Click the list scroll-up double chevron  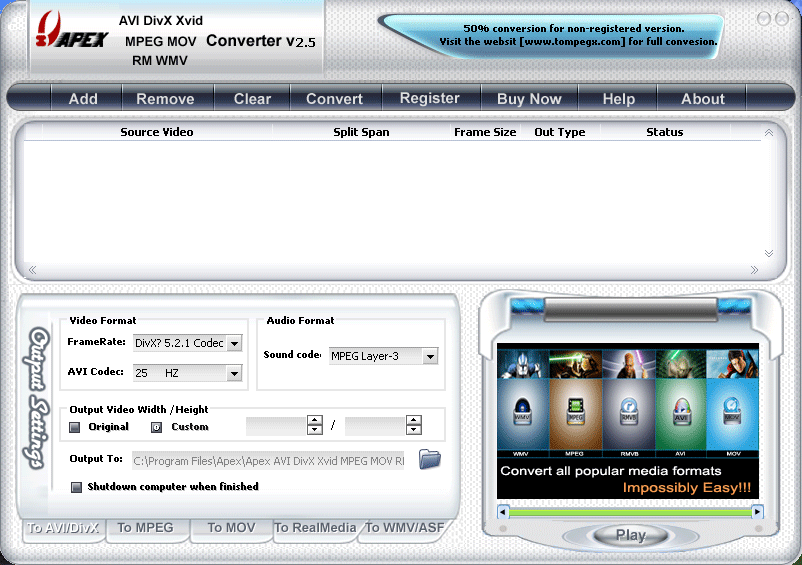pyautogui.click(x=769, y=133)
